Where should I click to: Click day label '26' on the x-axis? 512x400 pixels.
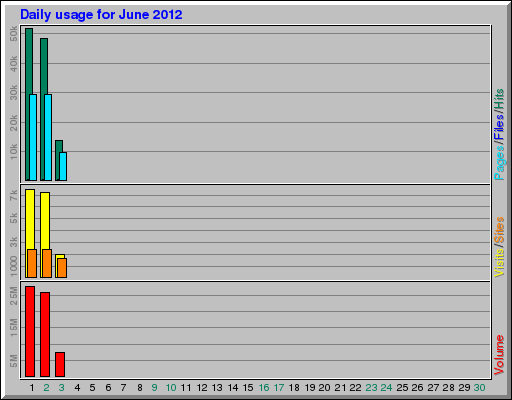coord(417,388)
